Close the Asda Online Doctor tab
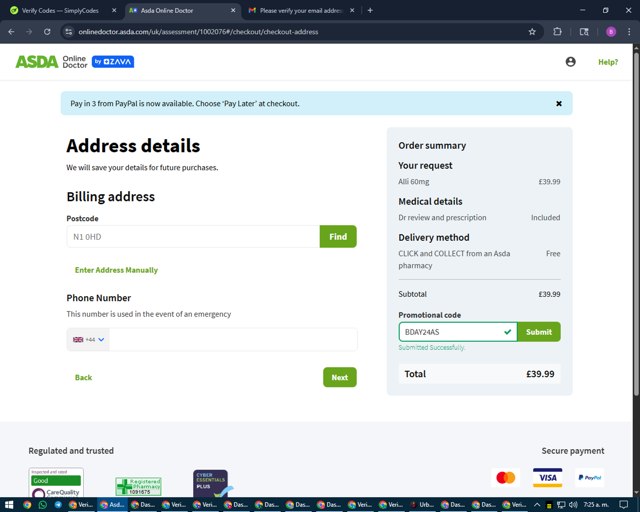 pyautogui.click(x=233, y=11)
